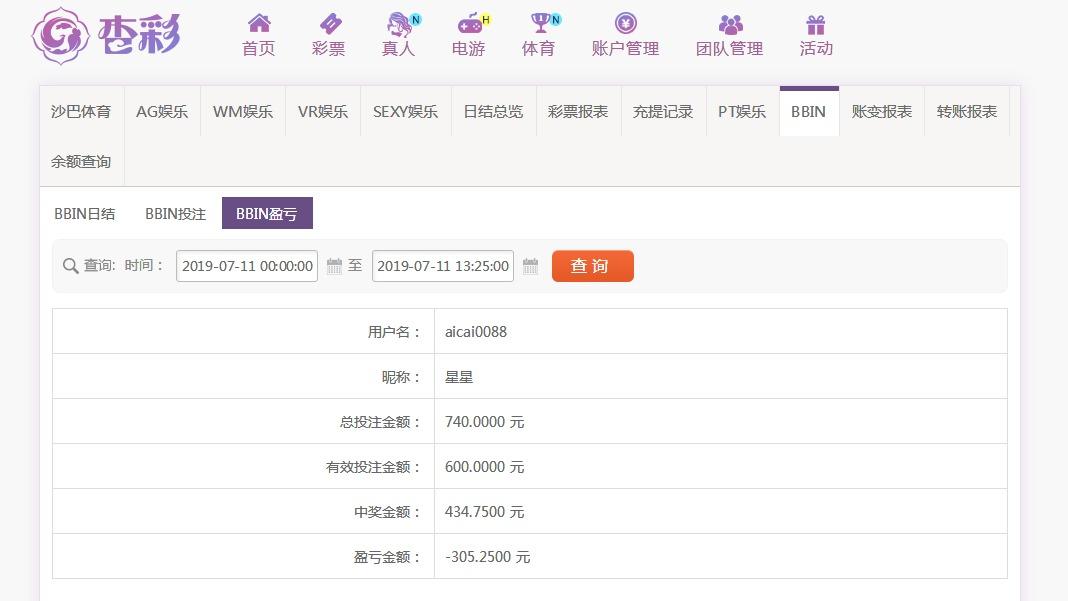Open the 充提记录 tab

663,111
